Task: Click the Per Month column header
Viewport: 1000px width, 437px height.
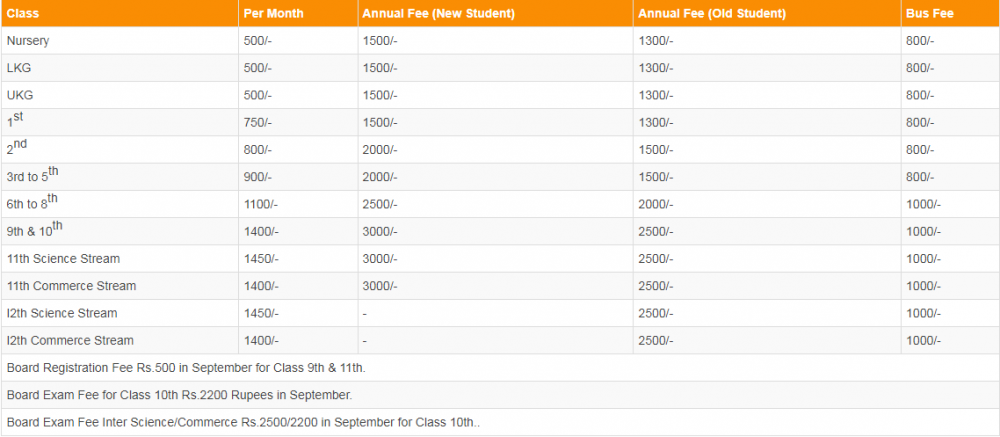Action: pos(273,14)
